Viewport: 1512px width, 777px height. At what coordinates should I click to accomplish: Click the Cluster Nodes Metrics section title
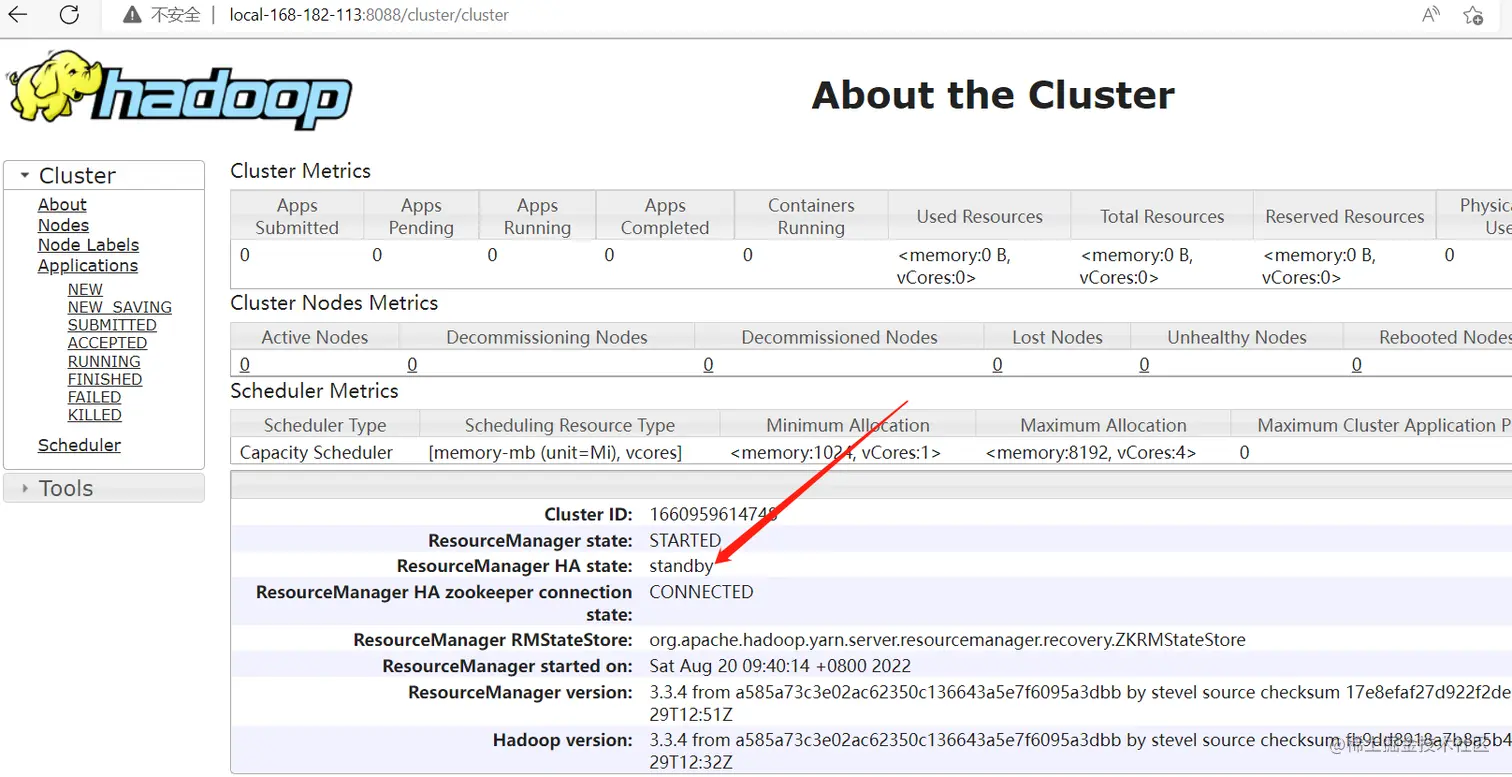(334, 303)
